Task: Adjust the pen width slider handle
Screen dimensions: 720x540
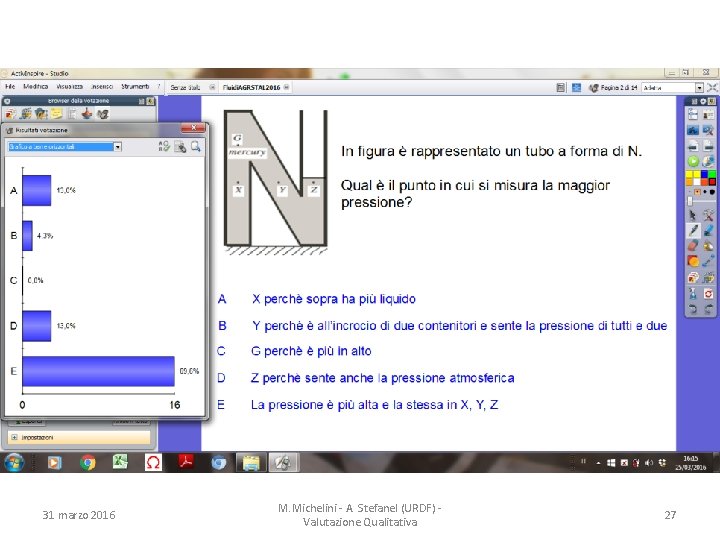Action: [690, 201]
